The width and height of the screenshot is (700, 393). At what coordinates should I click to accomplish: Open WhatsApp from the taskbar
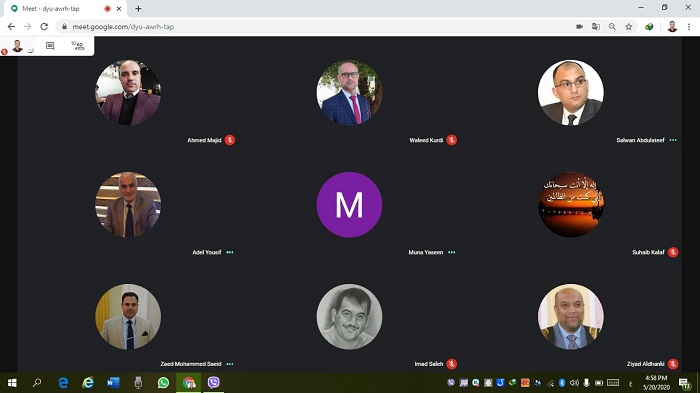163,383
